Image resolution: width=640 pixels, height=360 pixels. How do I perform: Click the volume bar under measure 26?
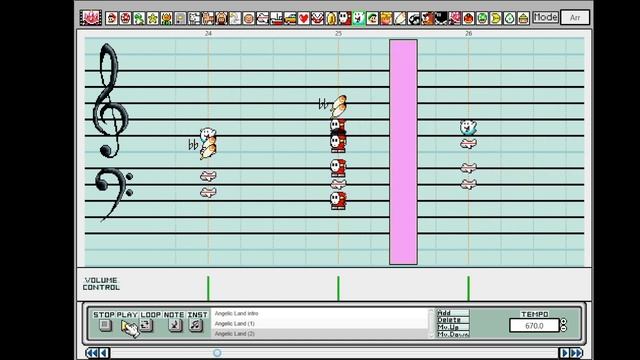(469, 288)
